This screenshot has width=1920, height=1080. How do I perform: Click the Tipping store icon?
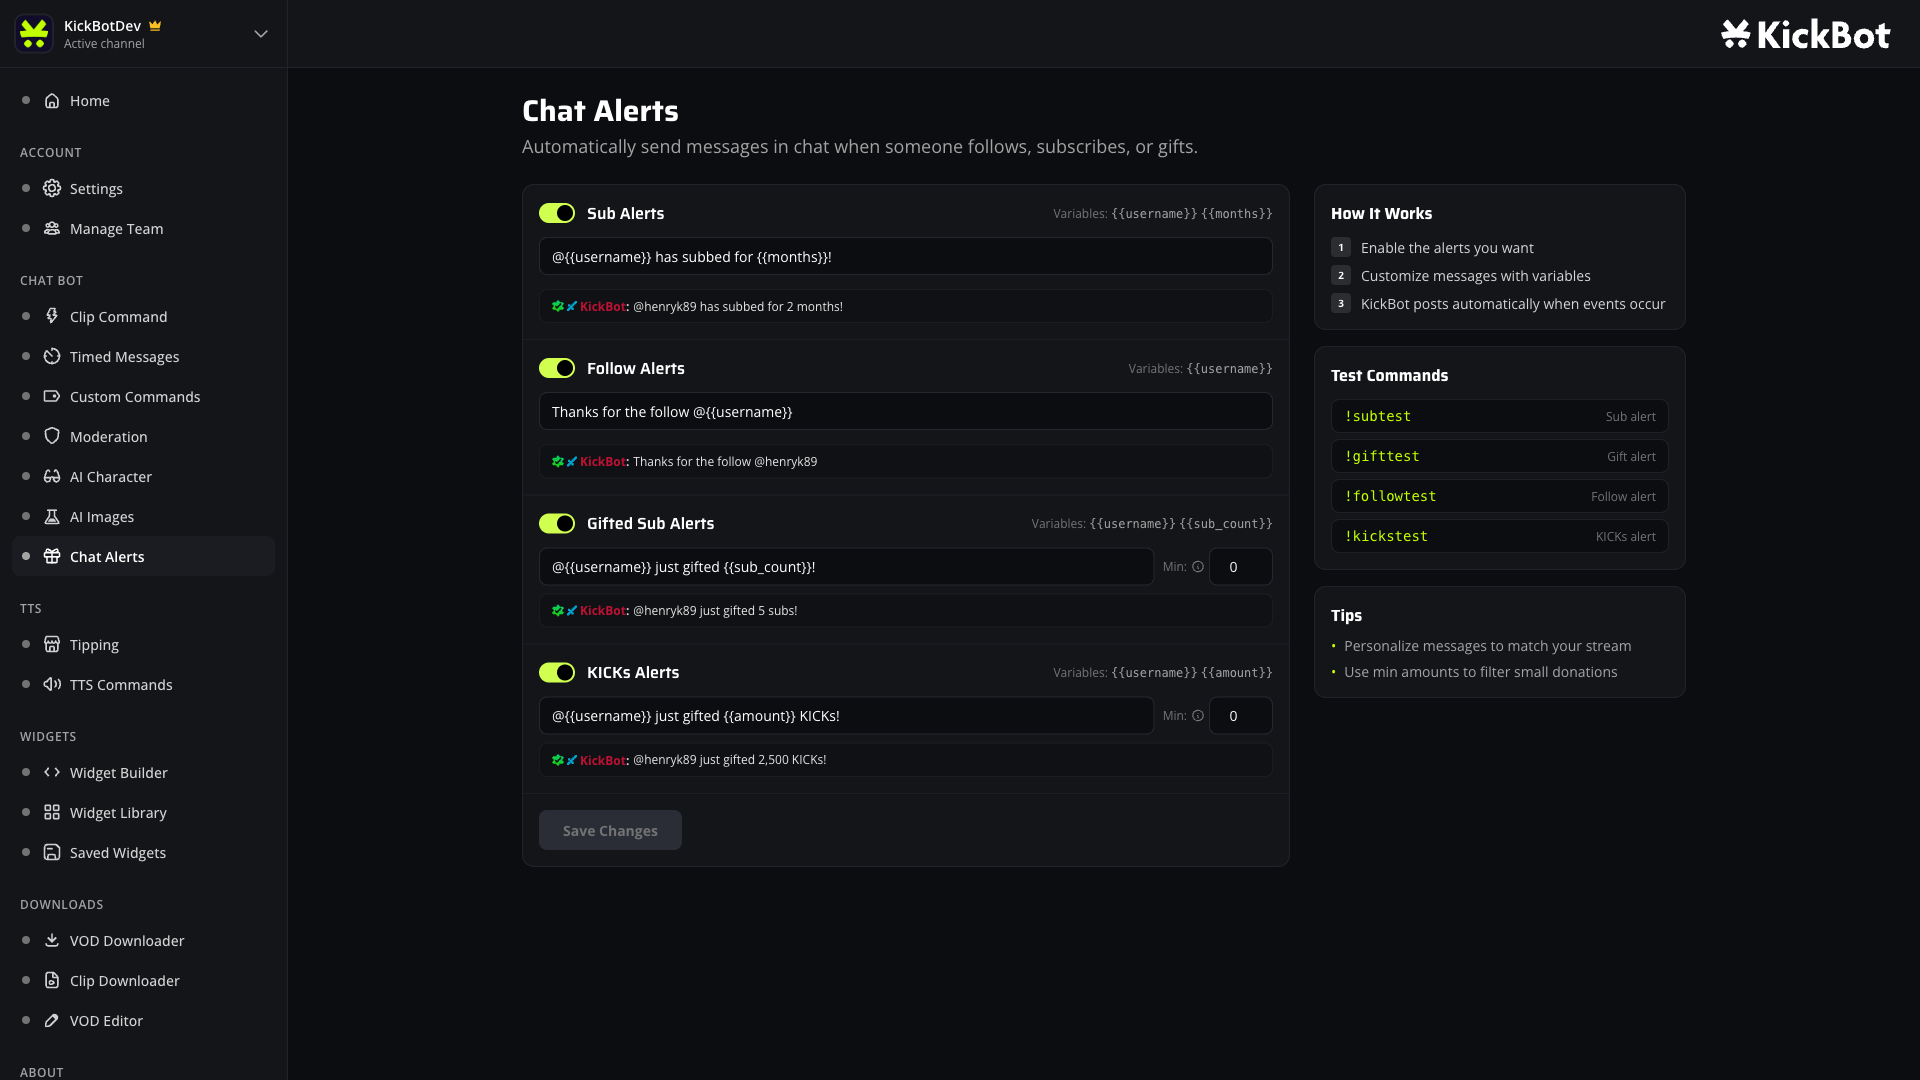[x=52, y=645]
